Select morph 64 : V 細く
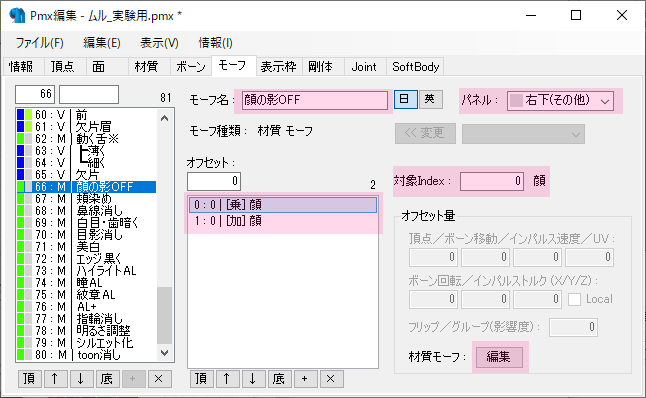 pos(86,162)
